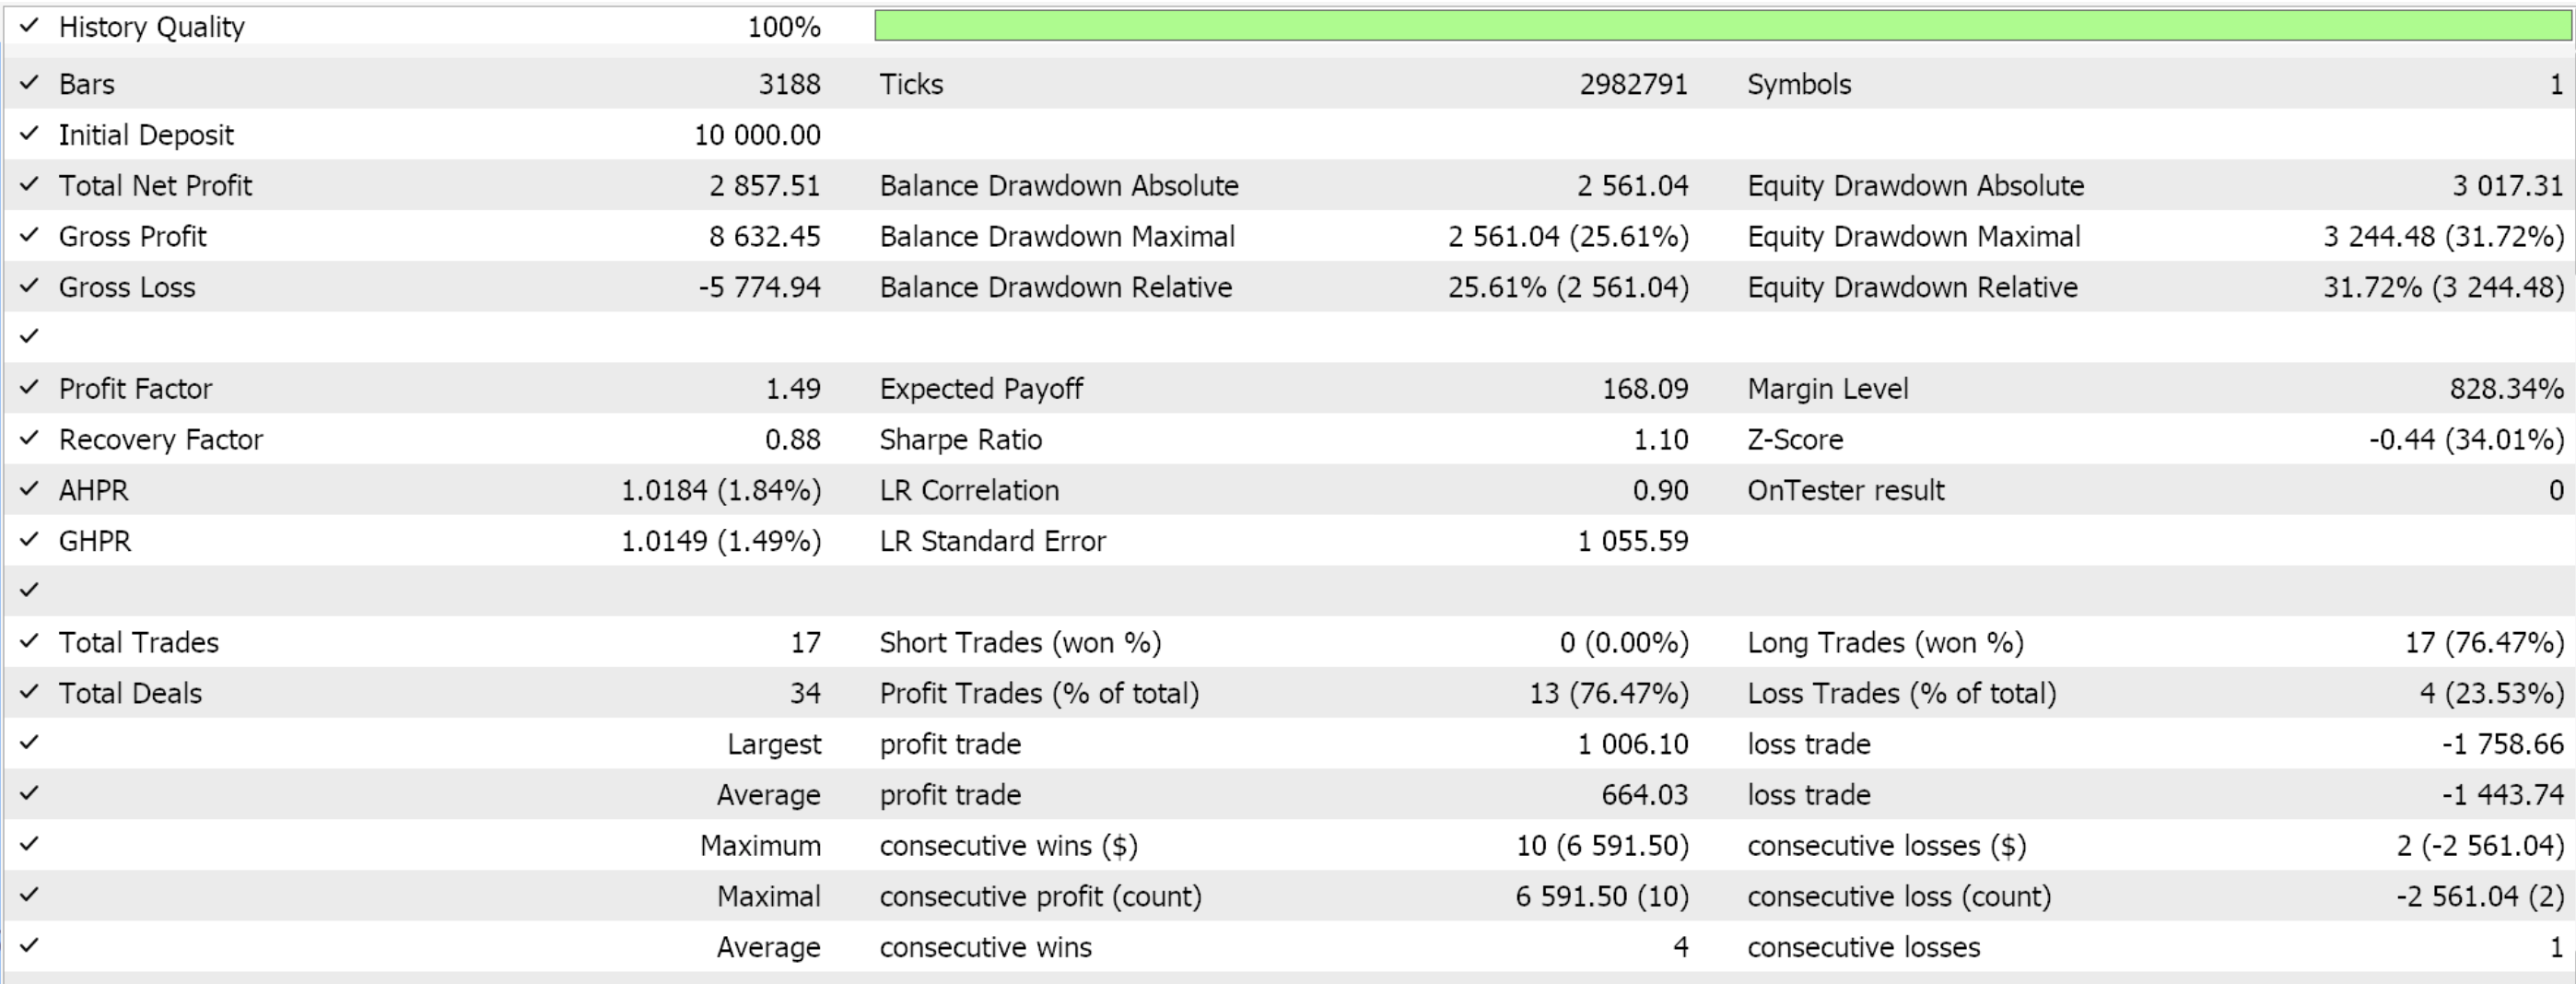Click the Symbols label
The width and height of the screenshot is (2576, 984).
[x=1799, y=84]
